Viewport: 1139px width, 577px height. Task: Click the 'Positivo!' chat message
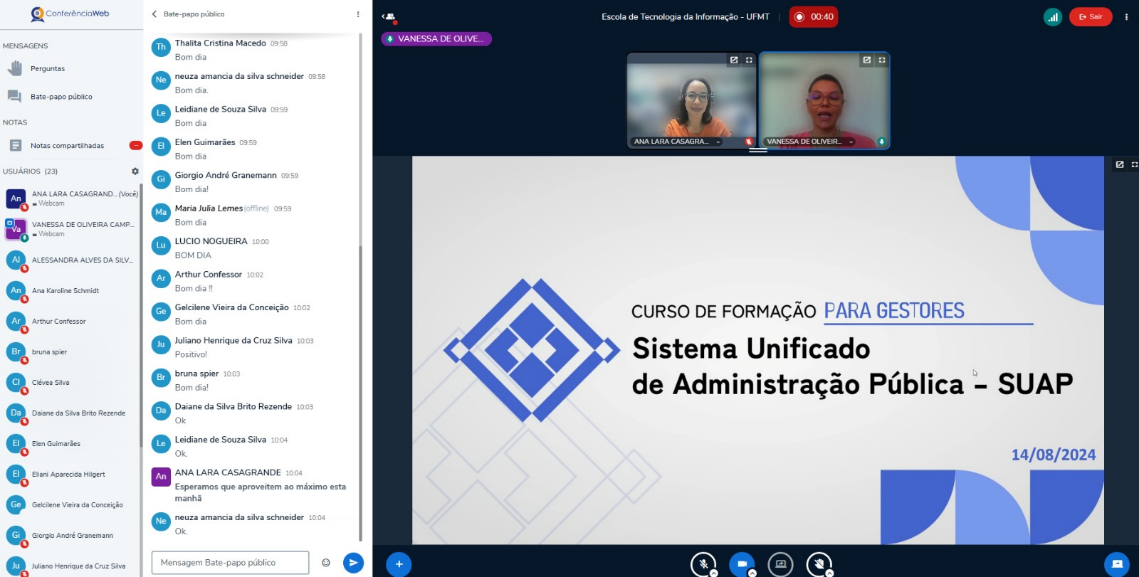(191, 355)
